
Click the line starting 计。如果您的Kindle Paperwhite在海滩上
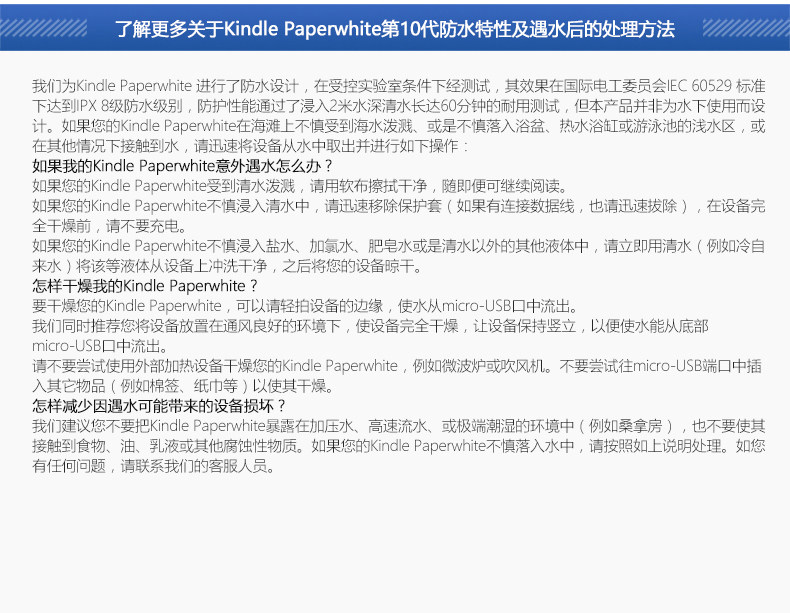pos(399,126)
